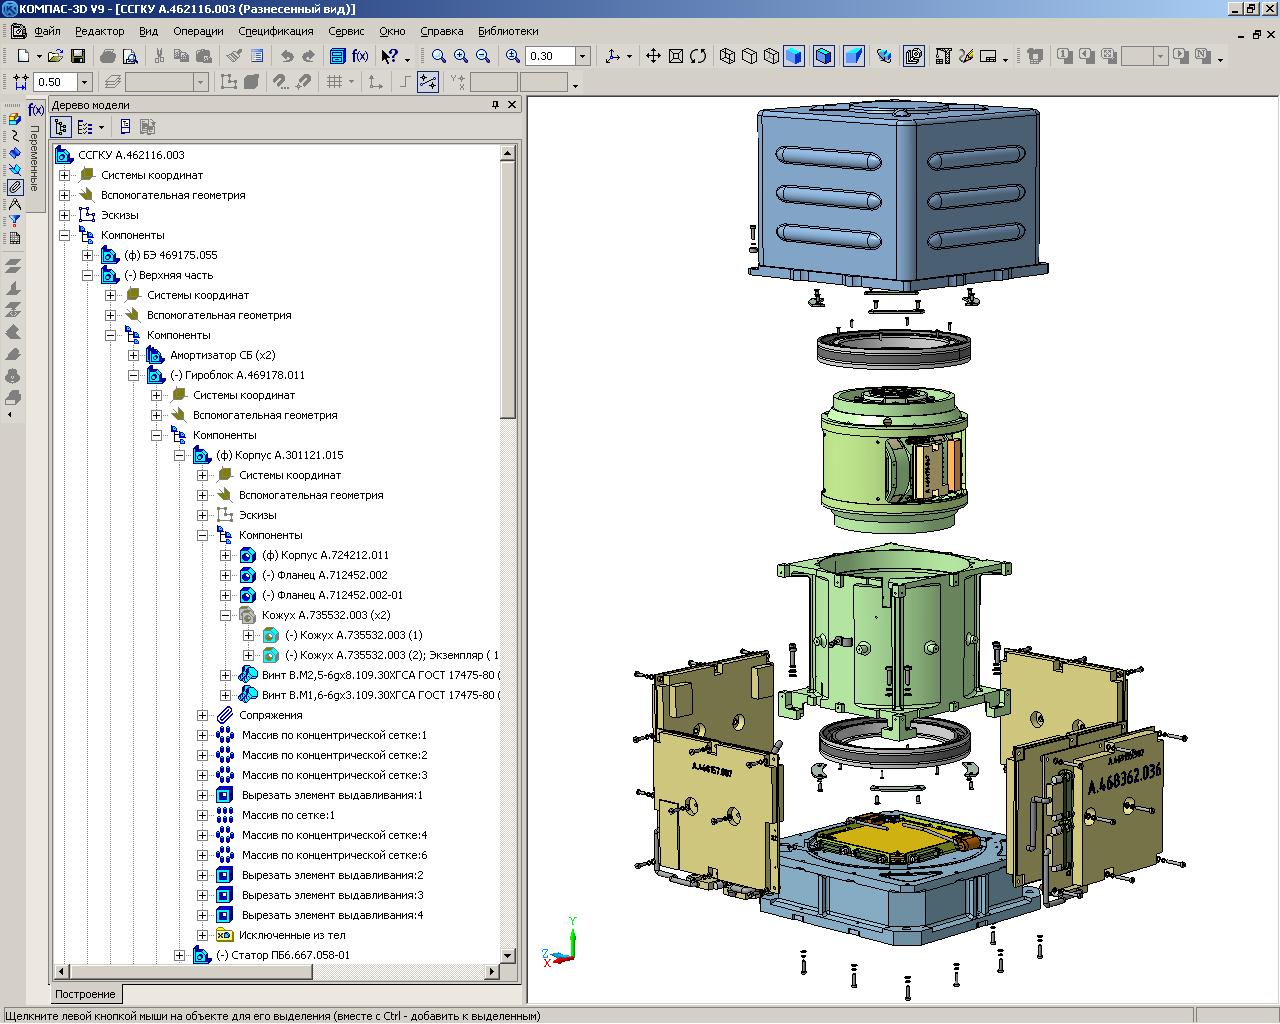Expand the Сопряжения node
This screenshot has height=1024, width=1280.
tap(203, 715)
